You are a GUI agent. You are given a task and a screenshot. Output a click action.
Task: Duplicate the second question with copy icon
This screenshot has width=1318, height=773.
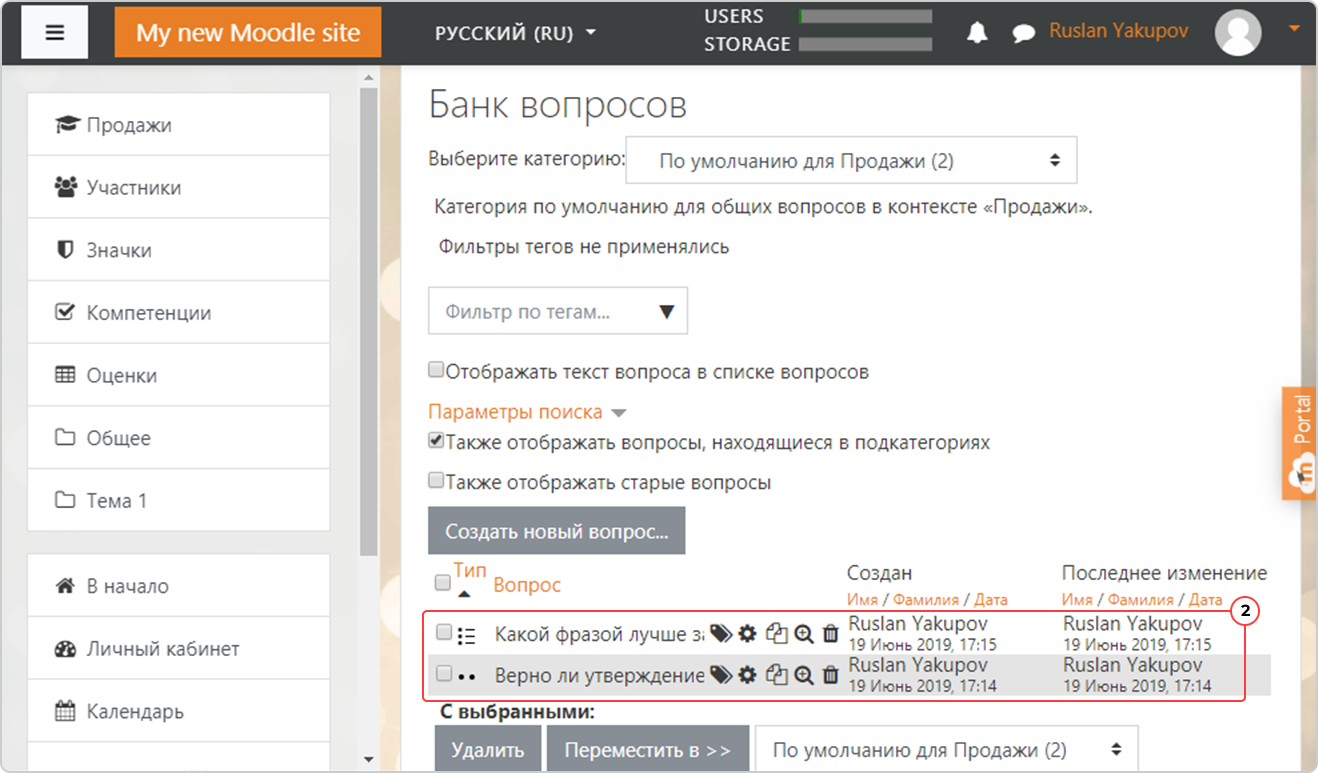(776, 675)
